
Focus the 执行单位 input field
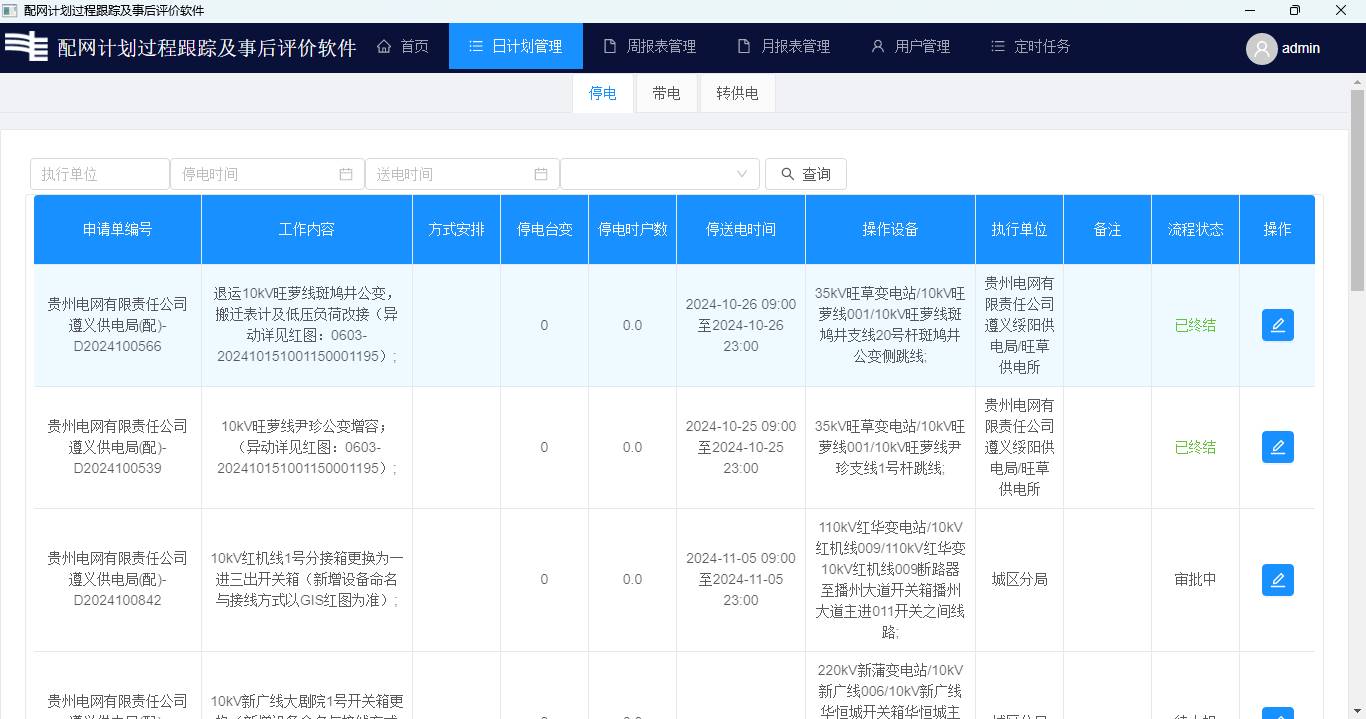click(x=99, y=174)
